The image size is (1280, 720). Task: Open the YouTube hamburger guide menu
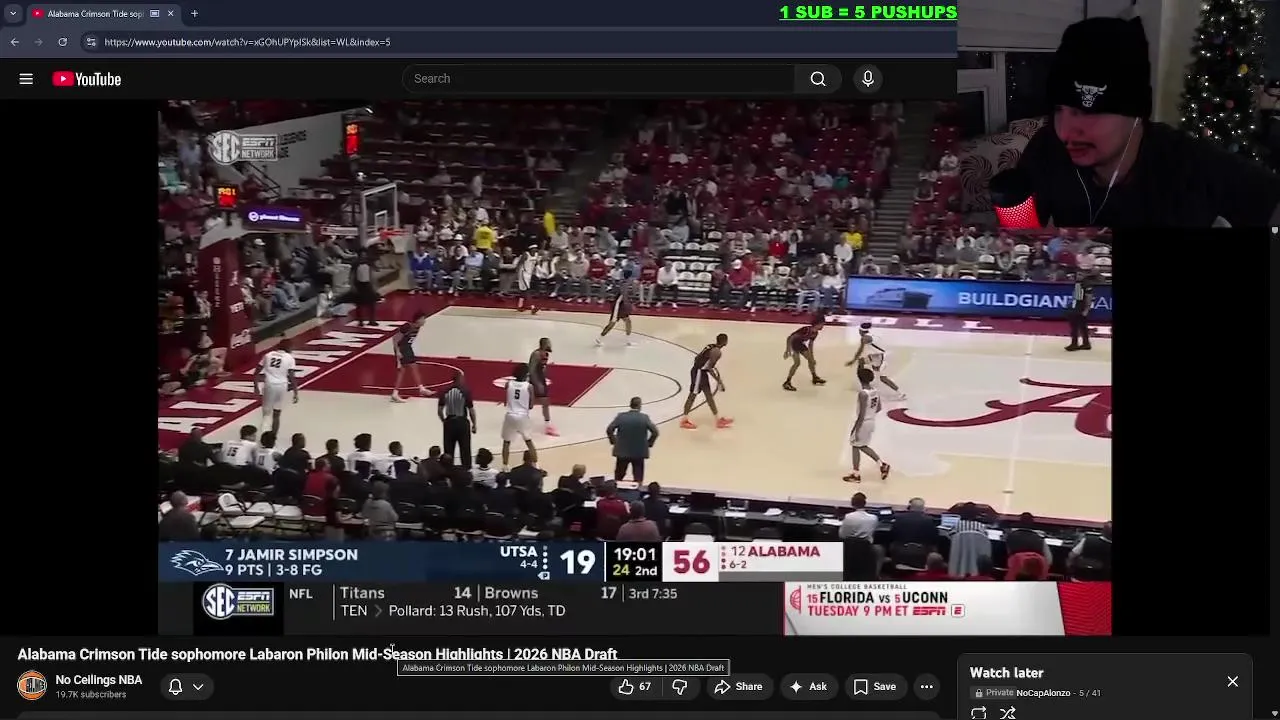26,79
